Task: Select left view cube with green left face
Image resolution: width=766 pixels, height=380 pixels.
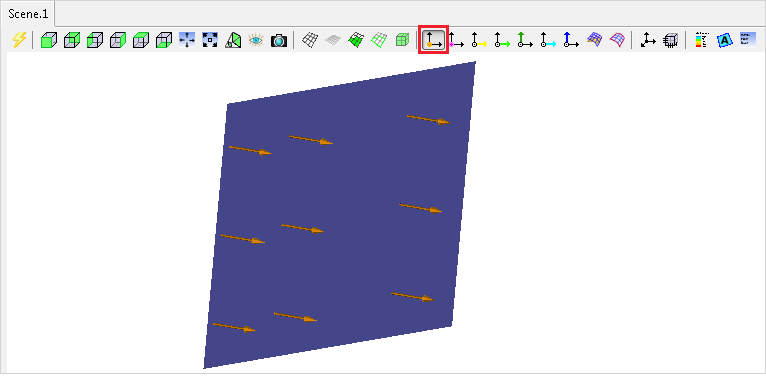Action: (95, 40)
